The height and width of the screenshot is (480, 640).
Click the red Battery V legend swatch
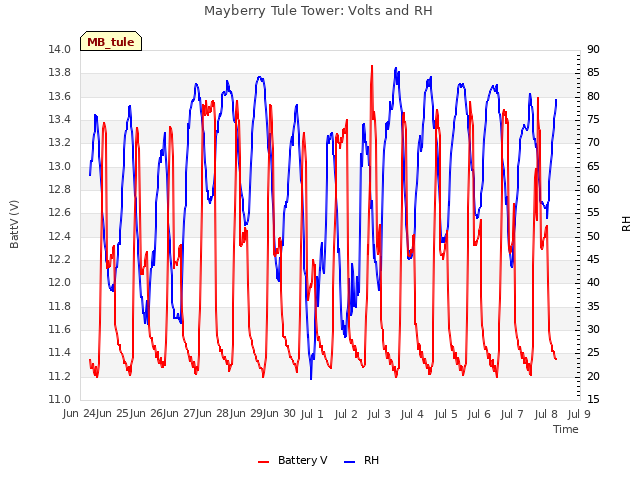pyautogui.click(x=264, y=462)
